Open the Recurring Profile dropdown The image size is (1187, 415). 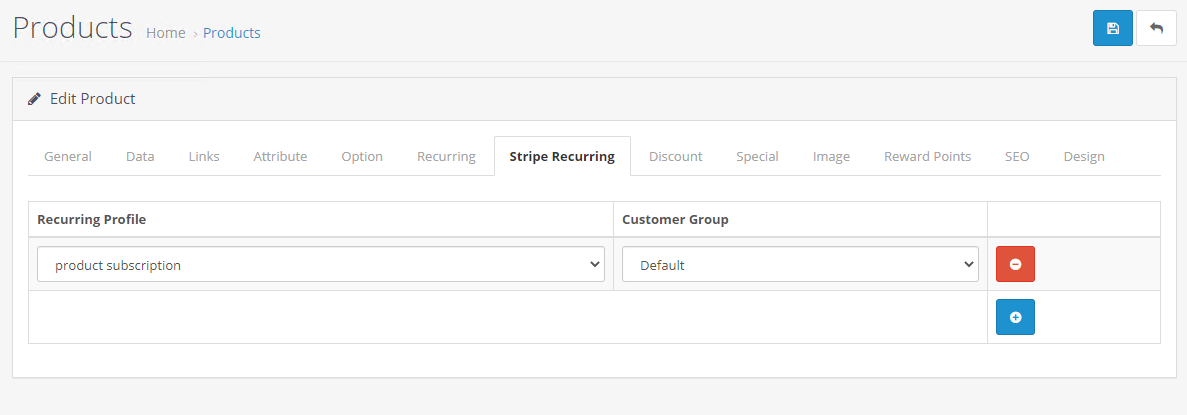click(x=321, y=264)
